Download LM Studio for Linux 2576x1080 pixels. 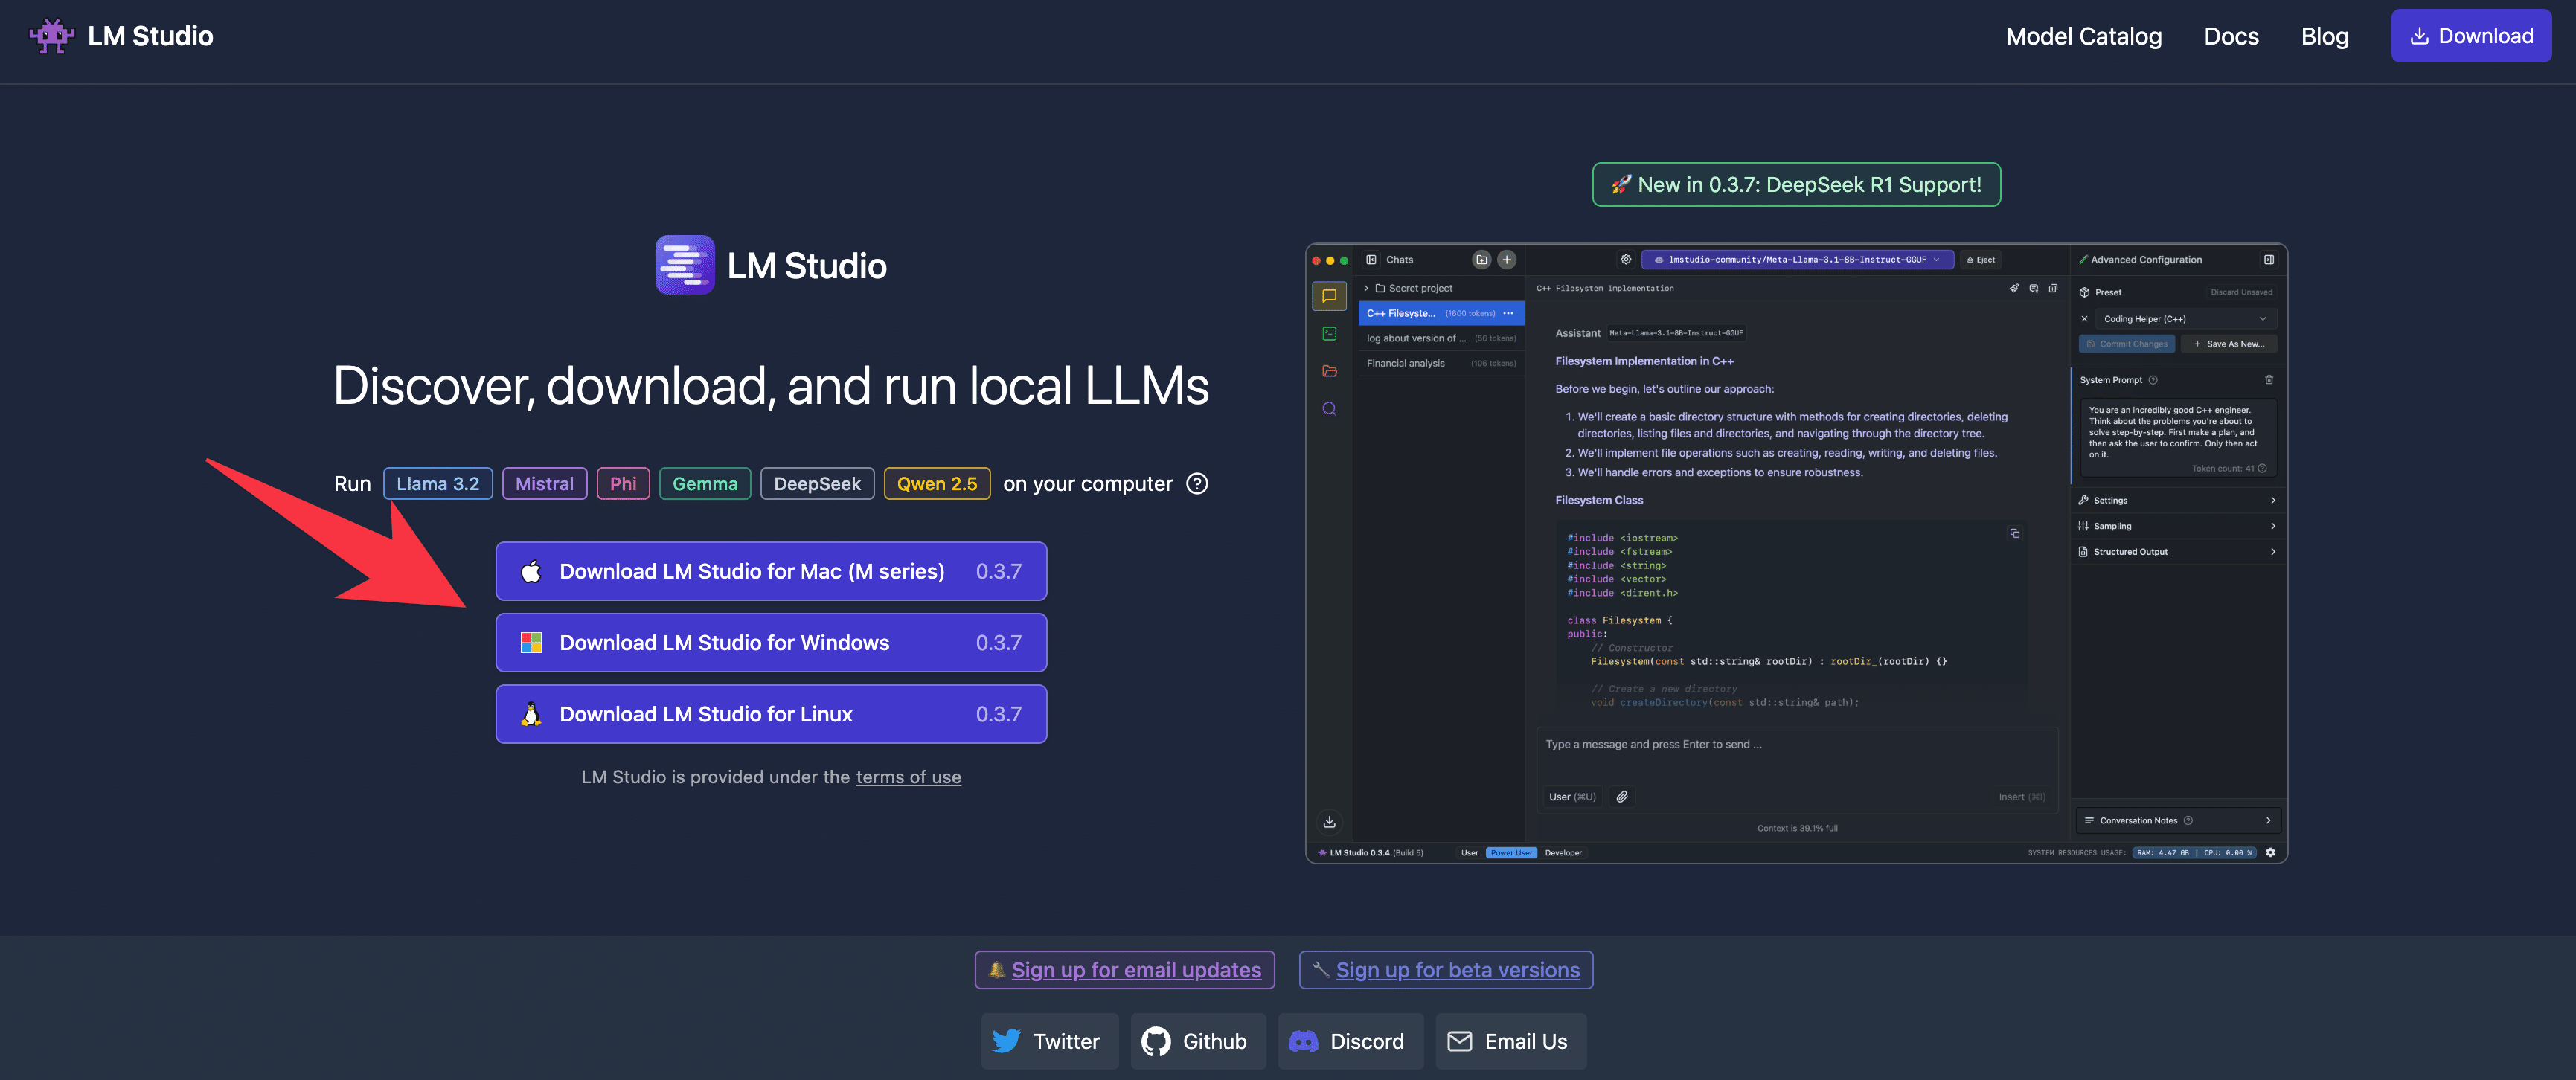pyautogui.click(x=770, y=714)
